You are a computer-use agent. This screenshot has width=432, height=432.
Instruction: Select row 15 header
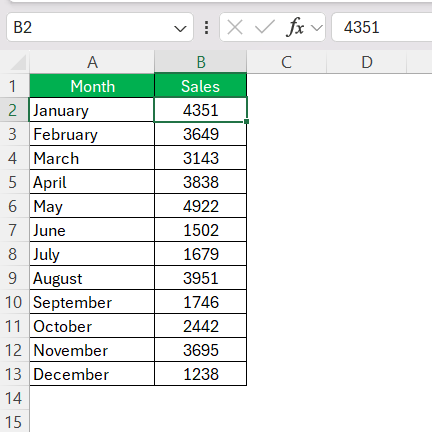[x=14, y=421]
